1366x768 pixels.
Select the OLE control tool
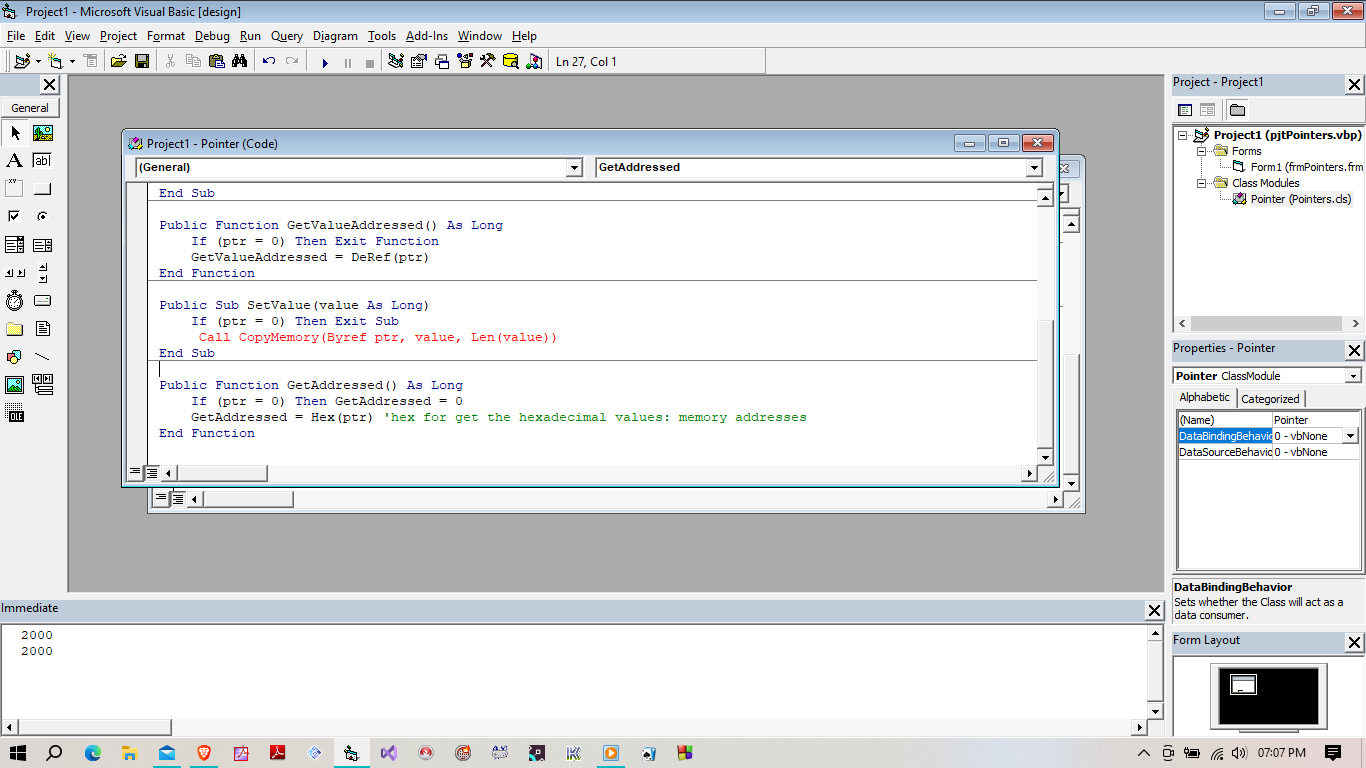[x=15, y=413]
